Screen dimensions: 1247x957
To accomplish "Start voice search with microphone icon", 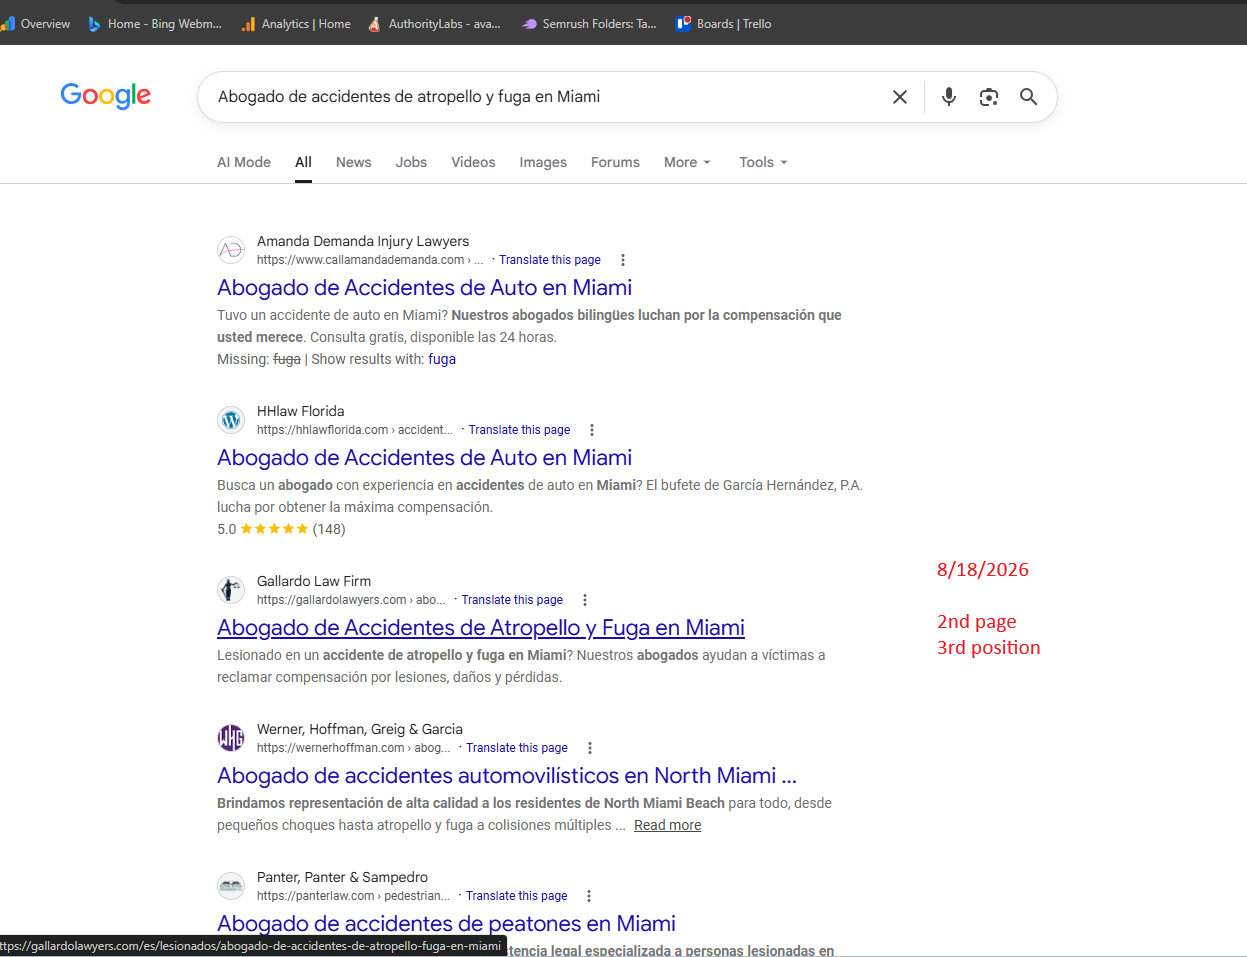I will point(949,97).
